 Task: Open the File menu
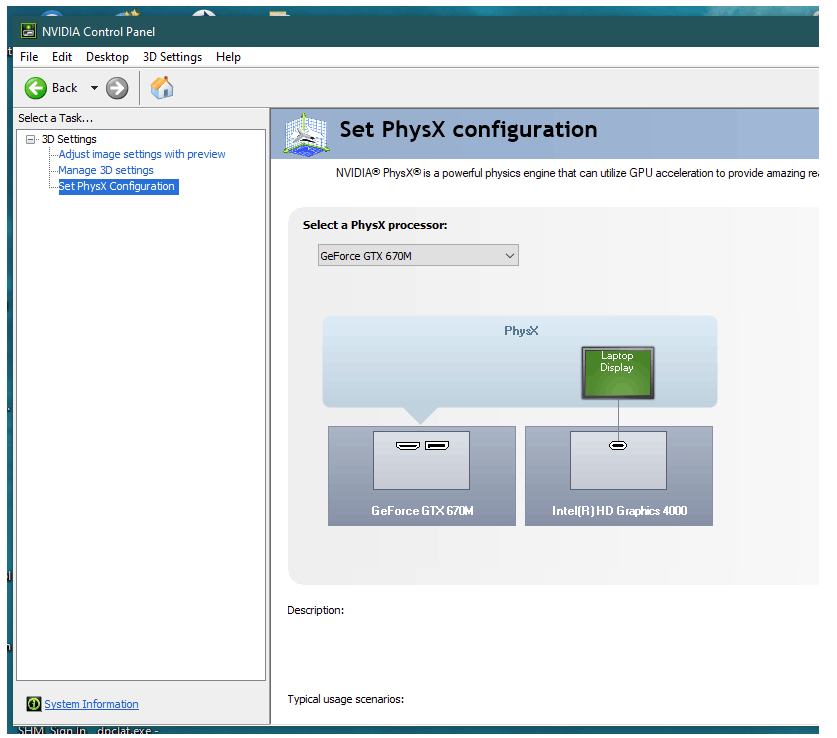[x=29, y=57]
